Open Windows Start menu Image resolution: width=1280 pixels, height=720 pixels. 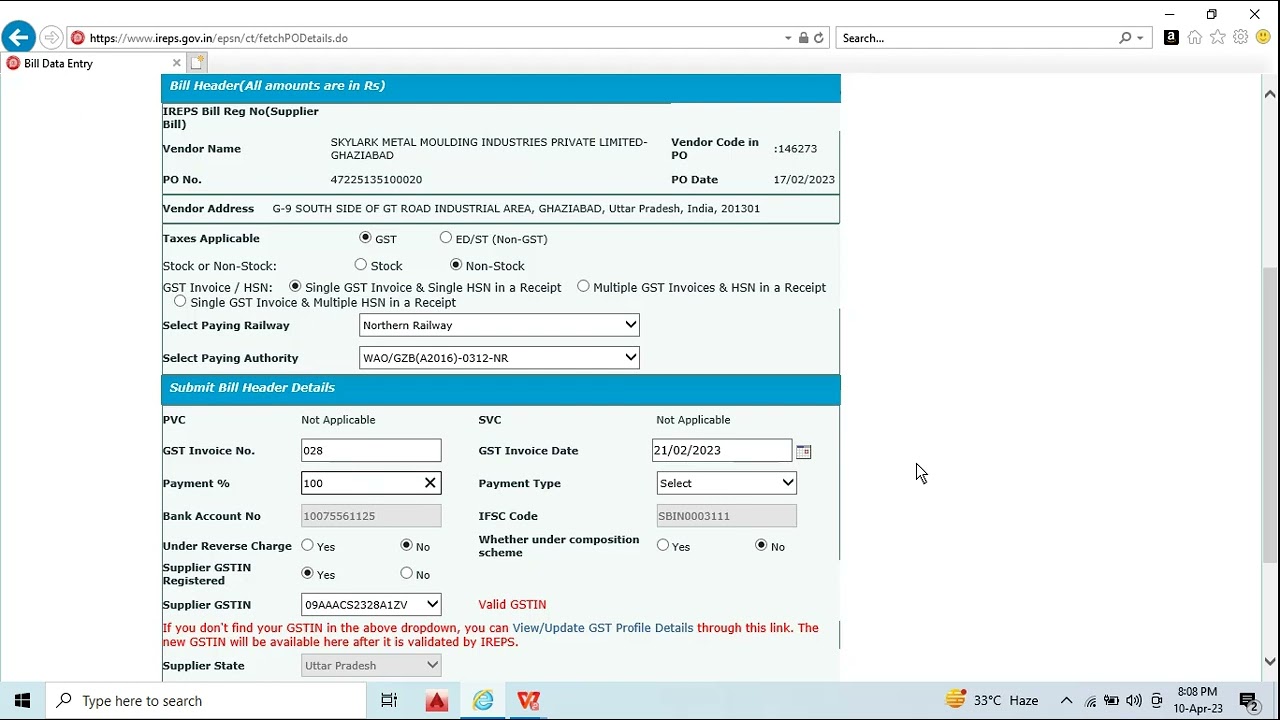(x=22, y=700)
